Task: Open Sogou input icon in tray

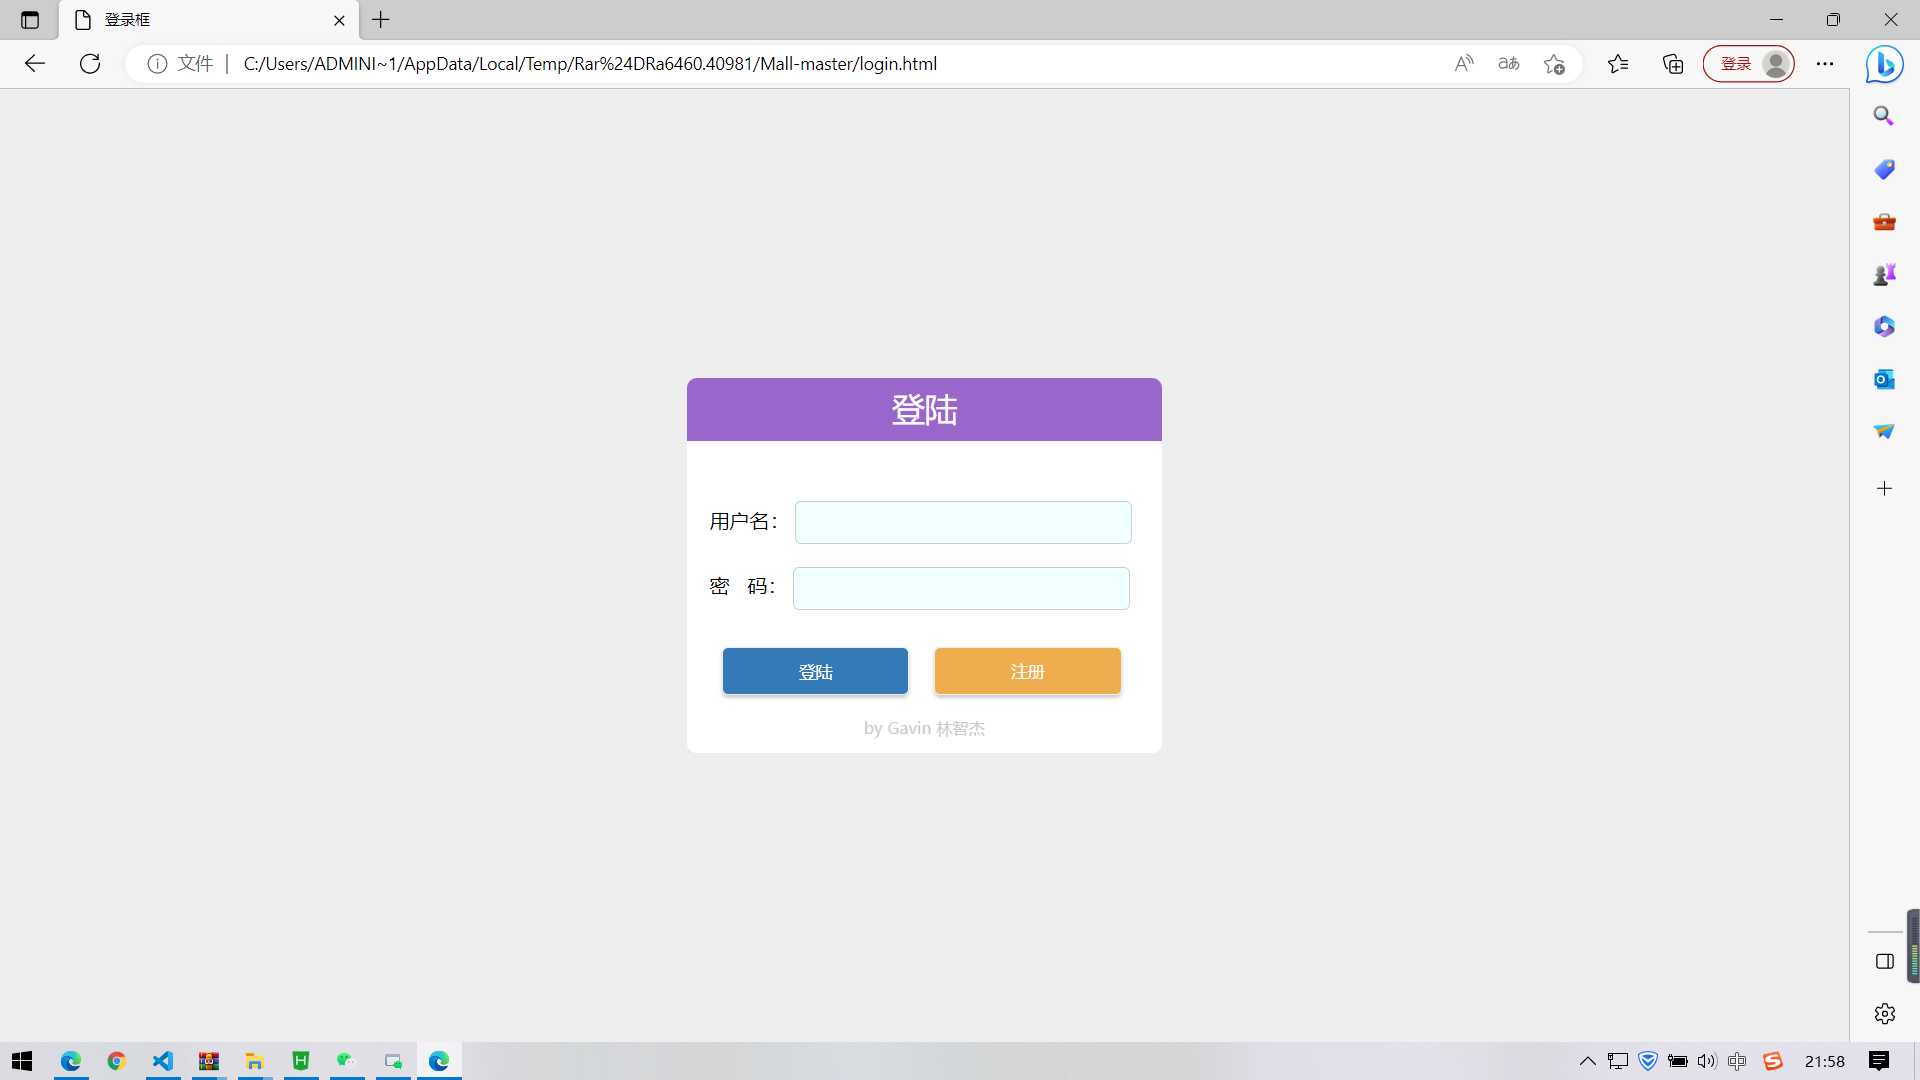Action: click(x=1773, y=1061)
